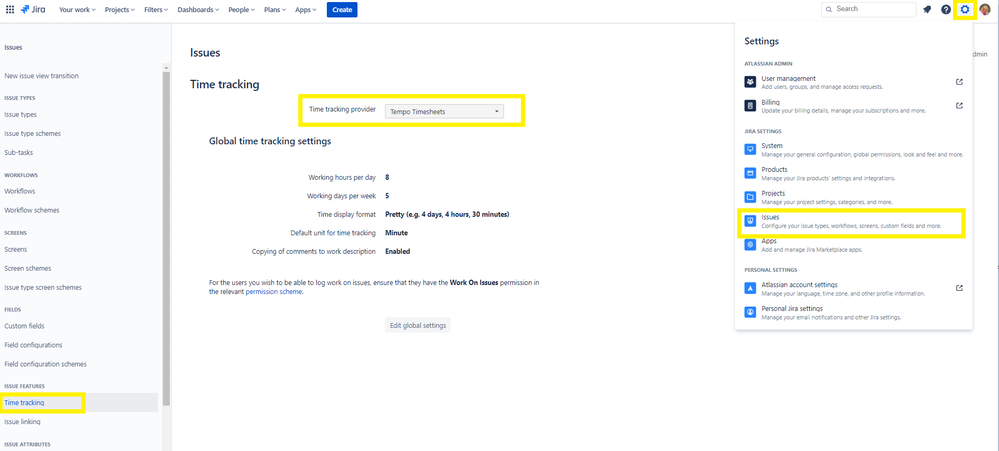This screenshot has height=451, width=999.
Task: Open Field configuration schemes in sidebar
Action: [45, 364]
